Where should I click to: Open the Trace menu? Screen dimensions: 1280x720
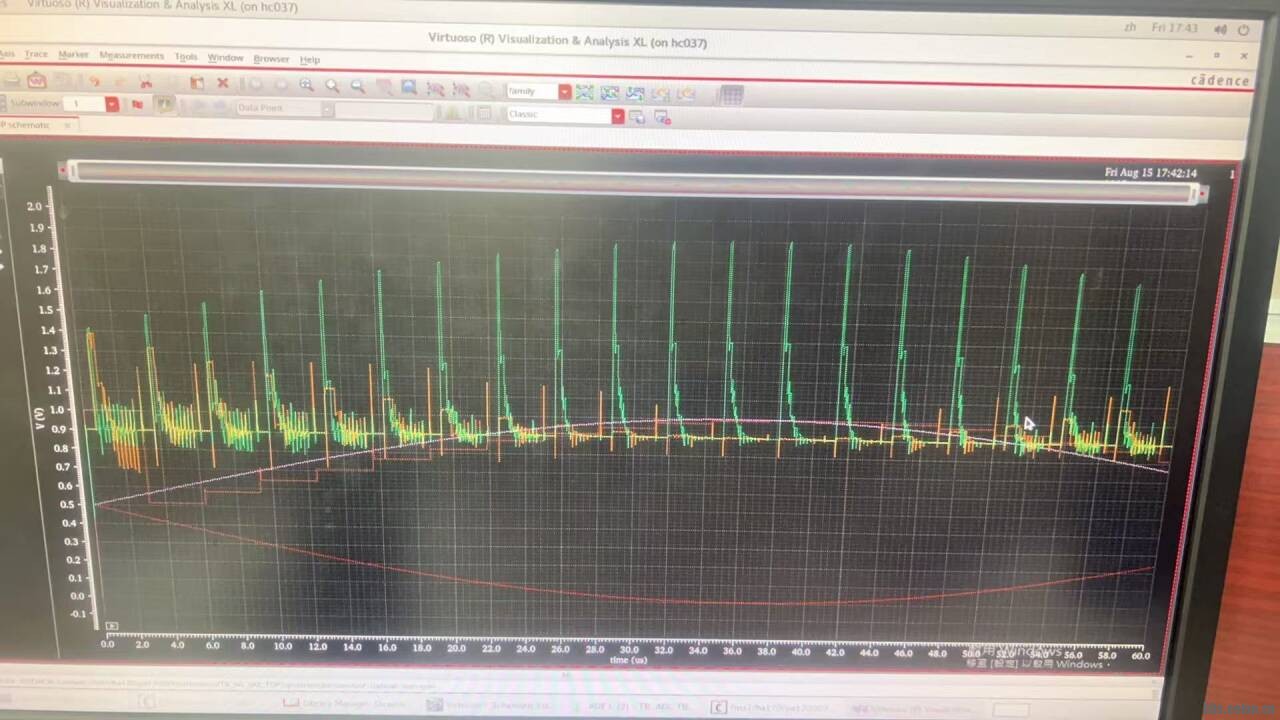click(x=36, y=54)
